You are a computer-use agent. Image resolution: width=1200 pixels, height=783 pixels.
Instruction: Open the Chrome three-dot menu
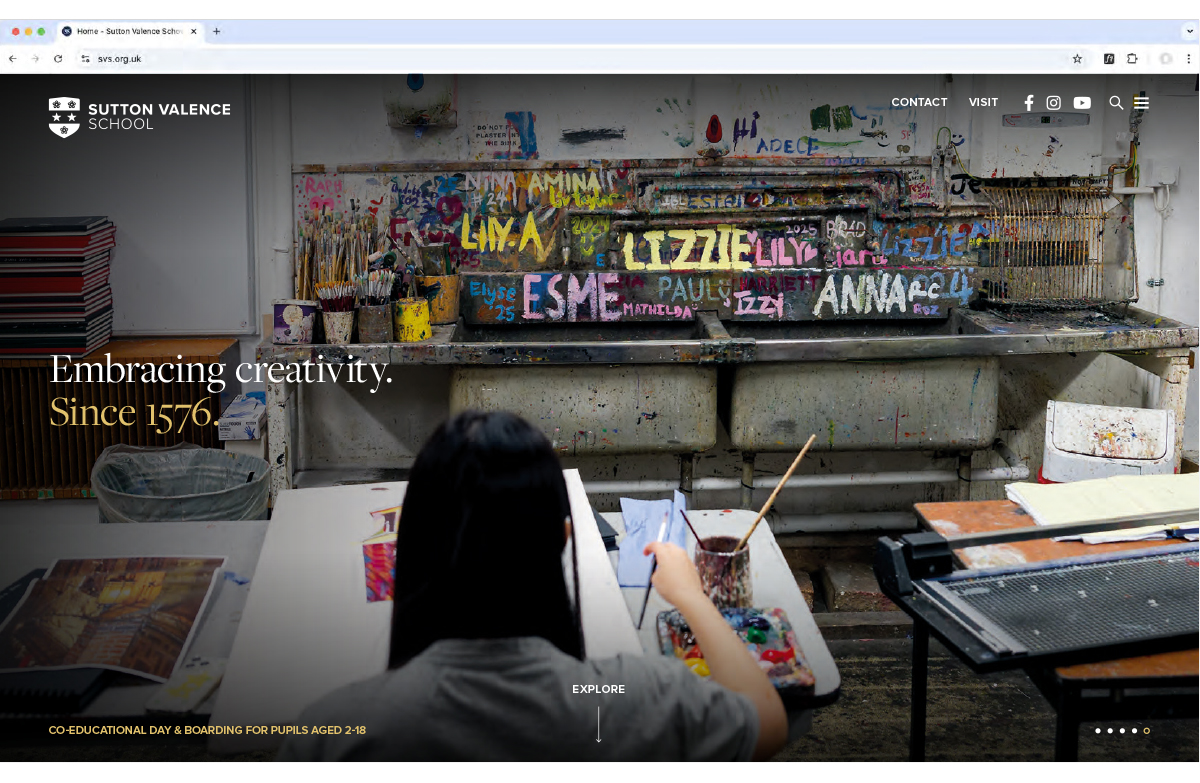[1188, 59]
